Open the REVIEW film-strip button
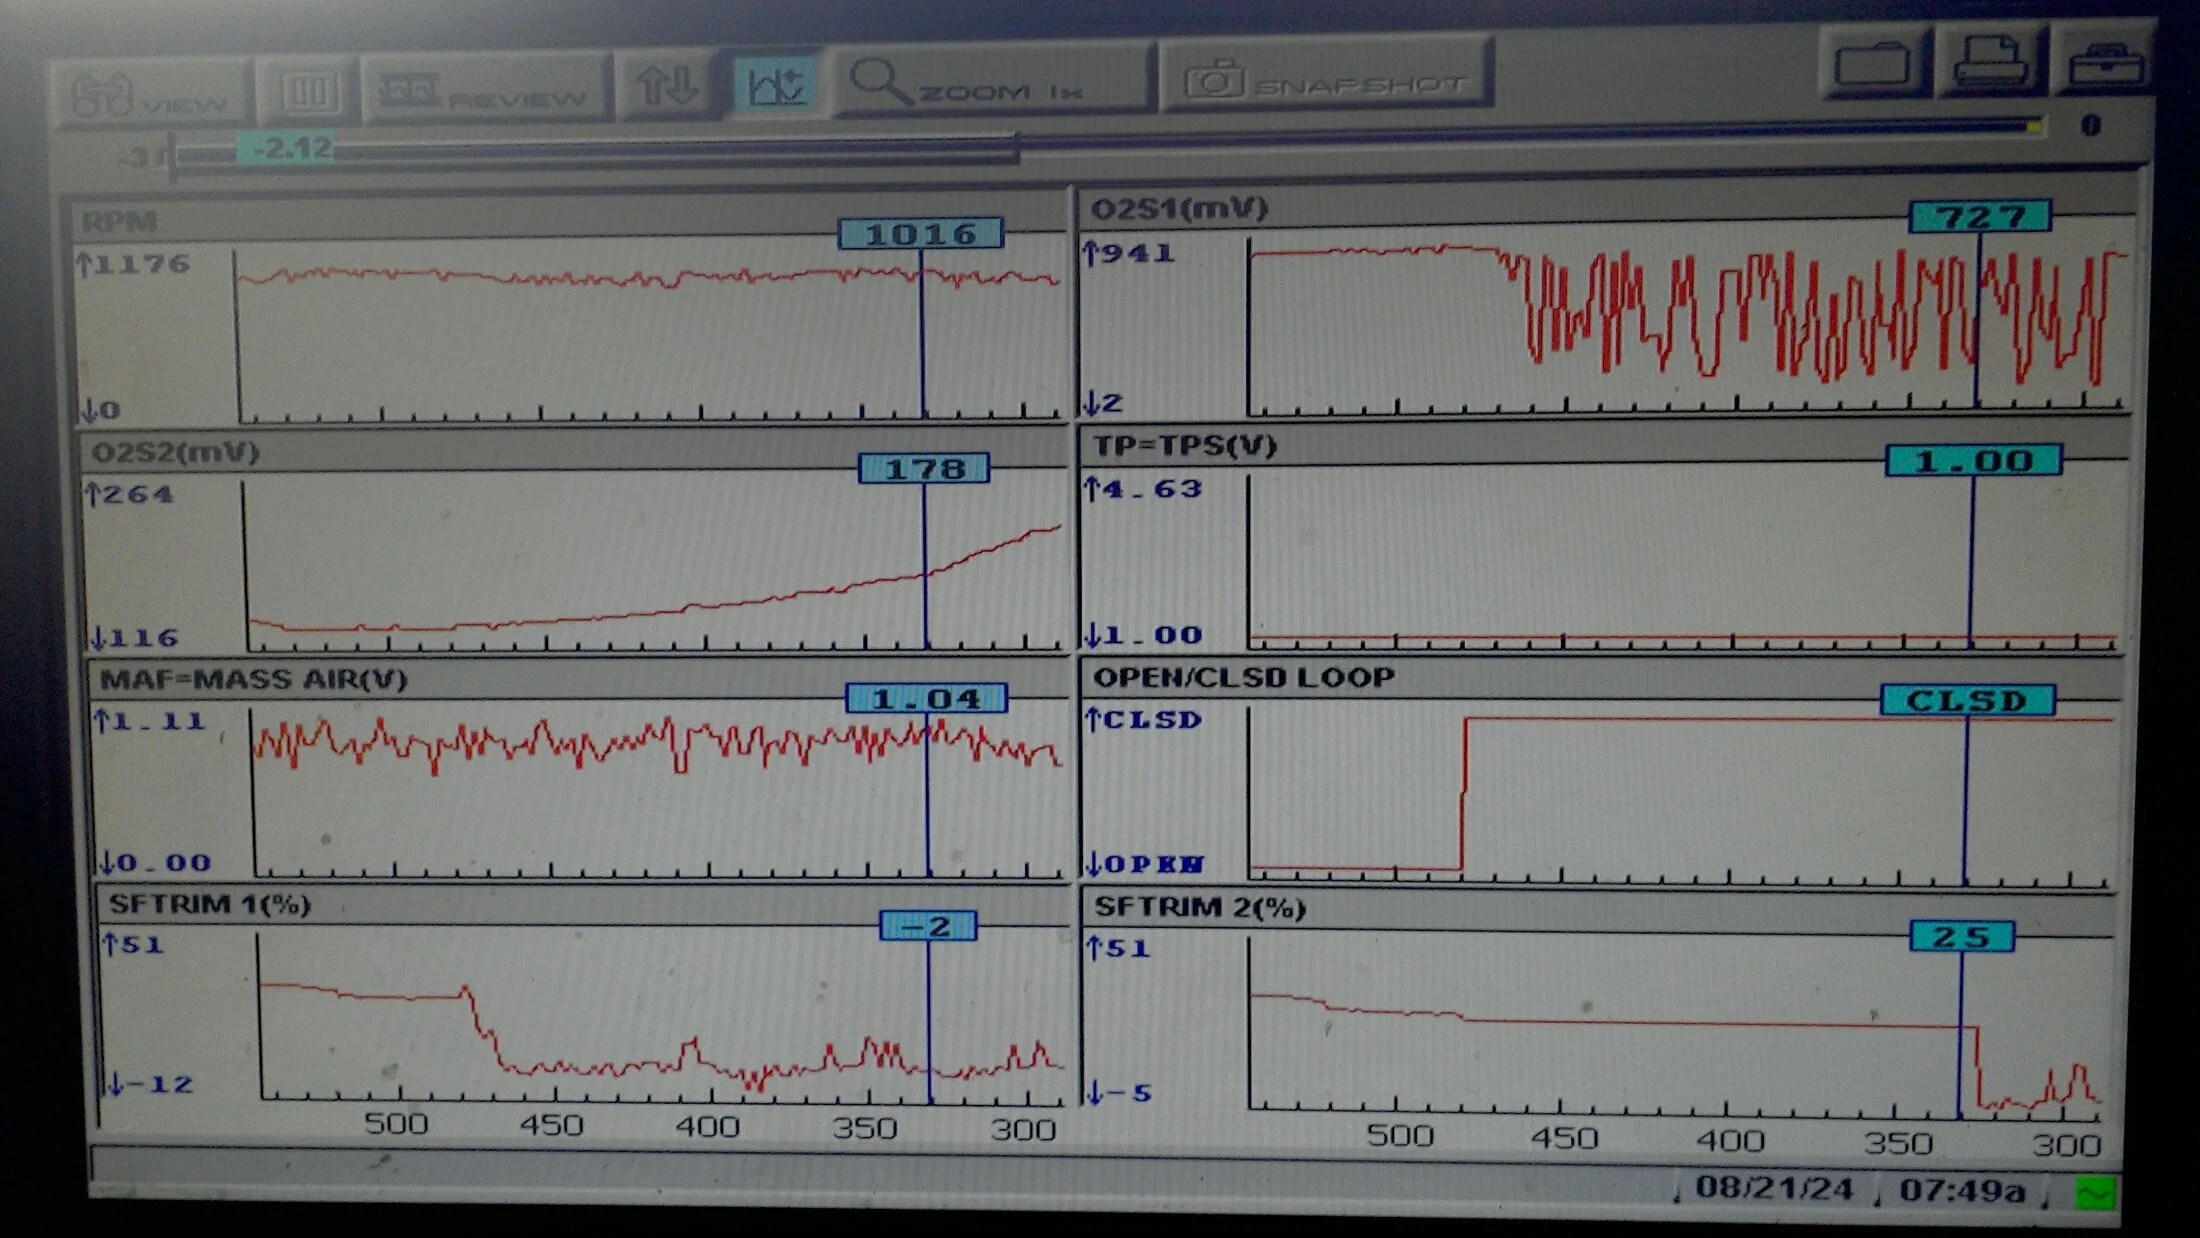The width and height of the screenshot is (2200, 1238). tap(485, 92)
